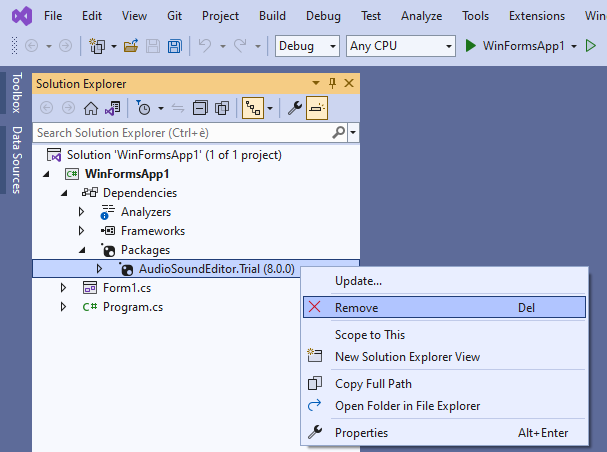Choose Copy Full Path in context menu
The image size is (607, 452).
point(373,383)
